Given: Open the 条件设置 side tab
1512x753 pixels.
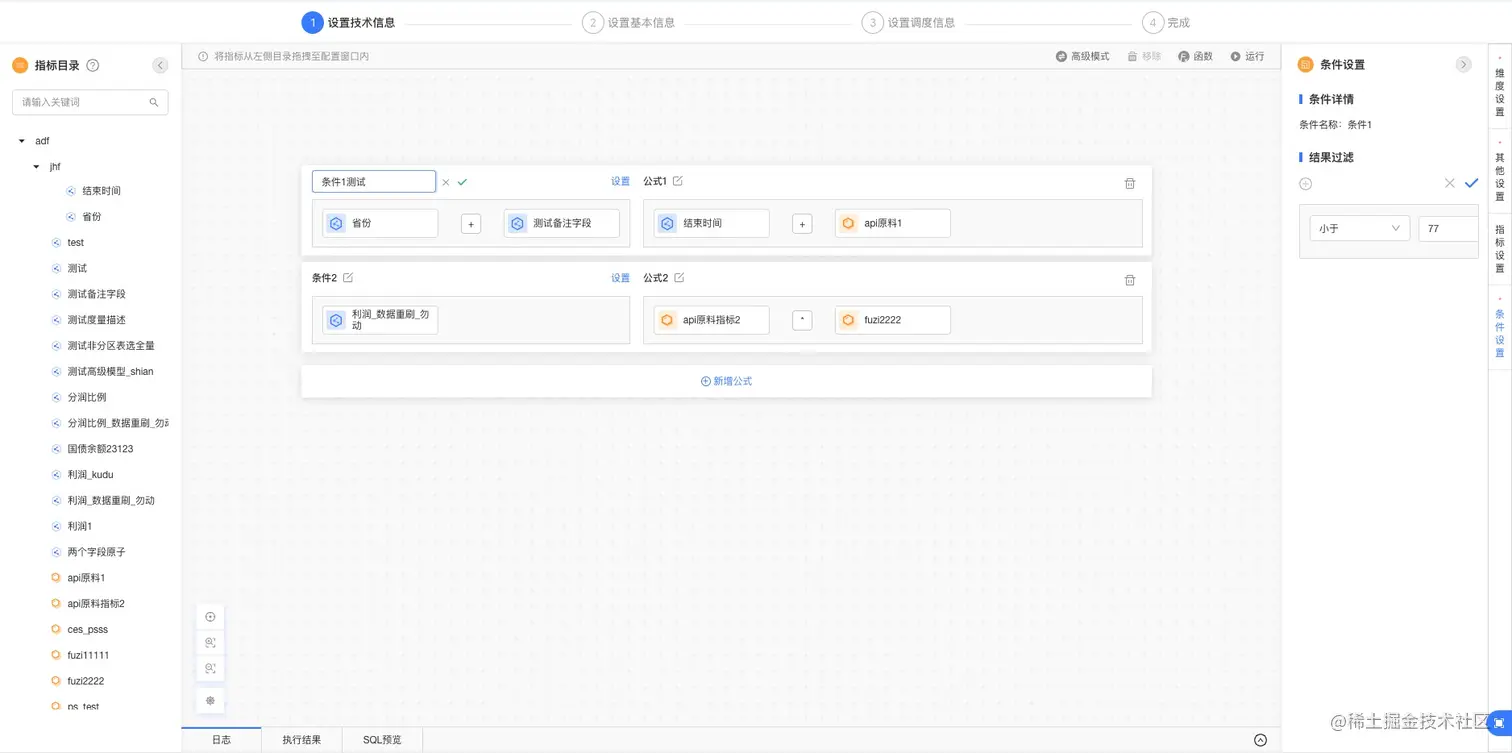Looking at the screenshot, I should pos(1499,328).
